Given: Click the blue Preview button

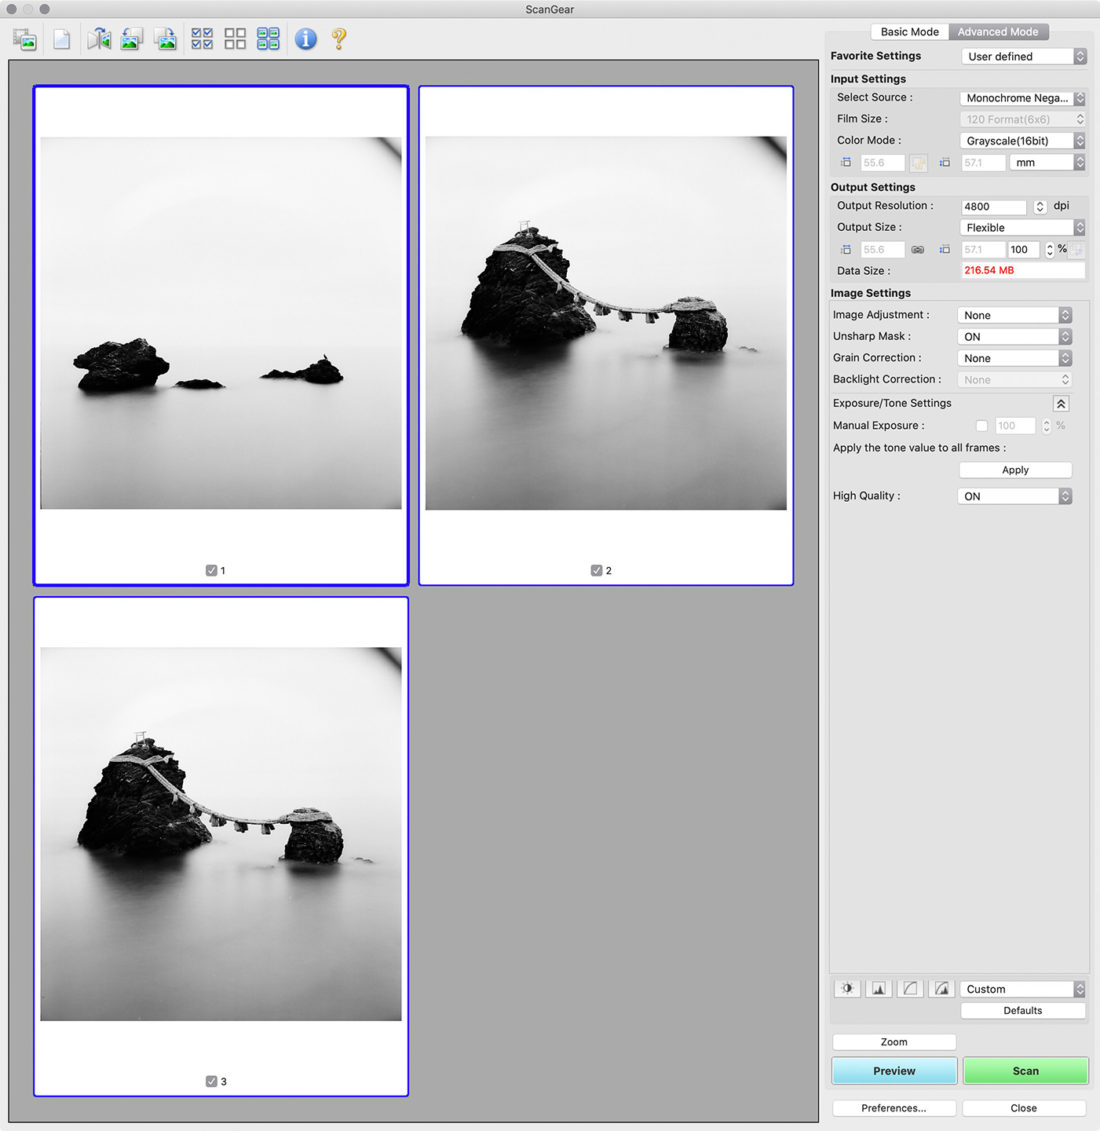Looking at the screenshot, I should pos(894,1071).
